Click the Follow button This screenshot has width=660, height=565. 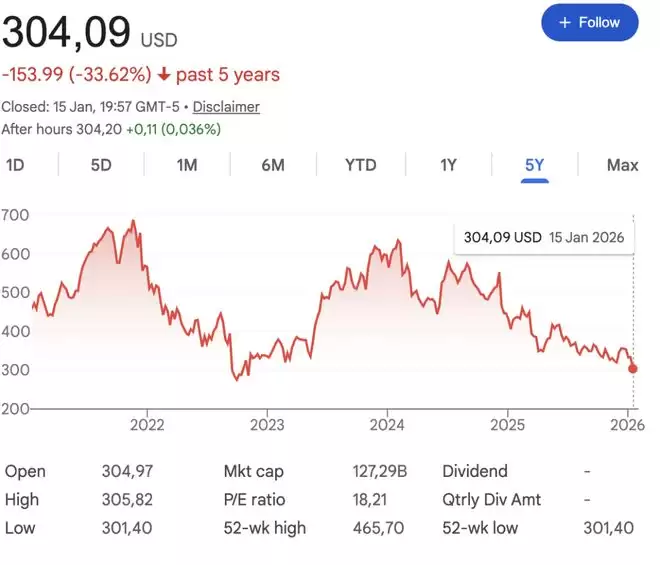pos(589,22)
